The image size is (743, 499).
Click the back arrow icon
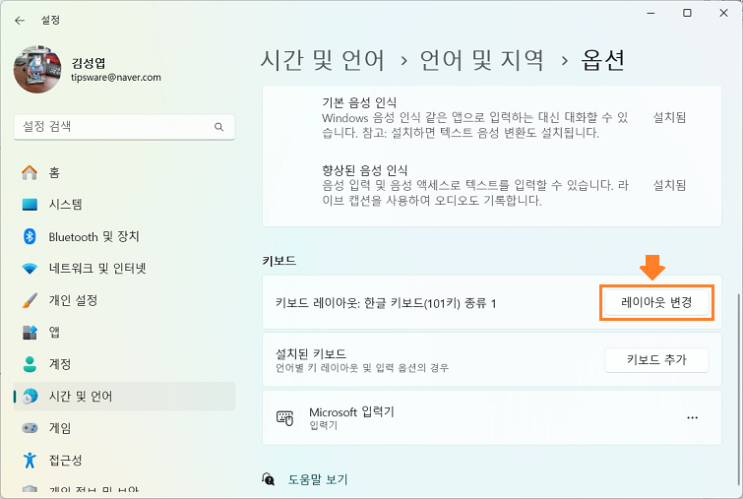(19, 20)
